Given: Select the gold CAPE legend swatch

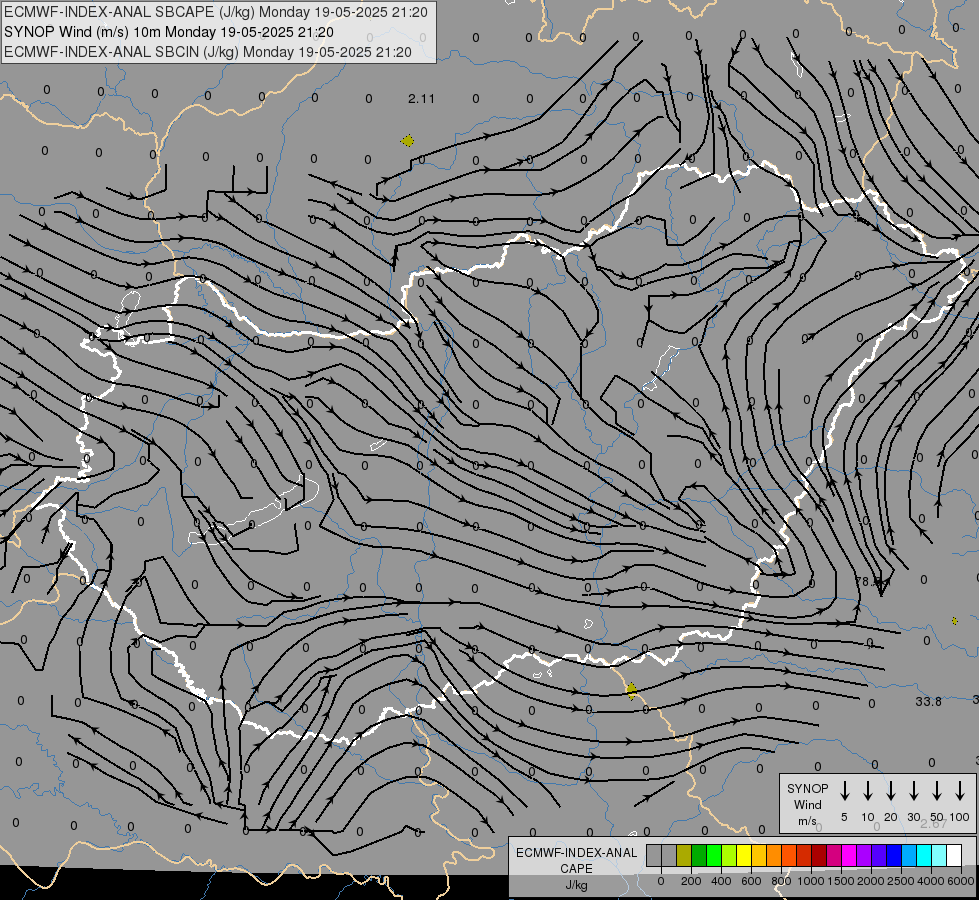Looking at the screenshot, I should tap(759, 855).
